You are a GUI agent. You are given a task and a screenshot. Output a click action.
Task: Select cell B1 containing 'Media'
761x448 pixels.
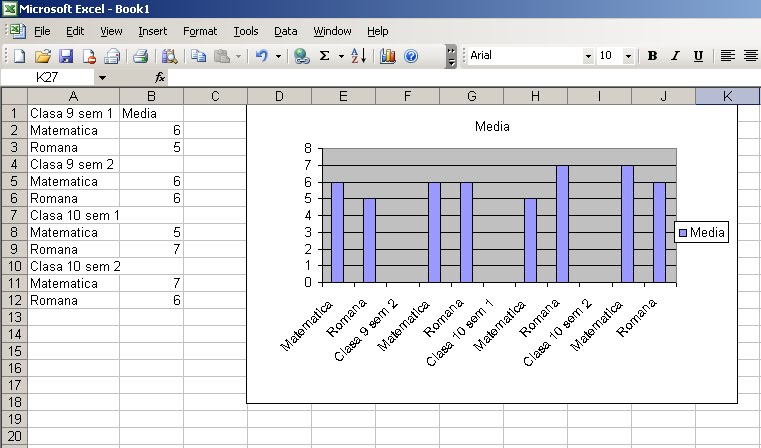(151, 113)
